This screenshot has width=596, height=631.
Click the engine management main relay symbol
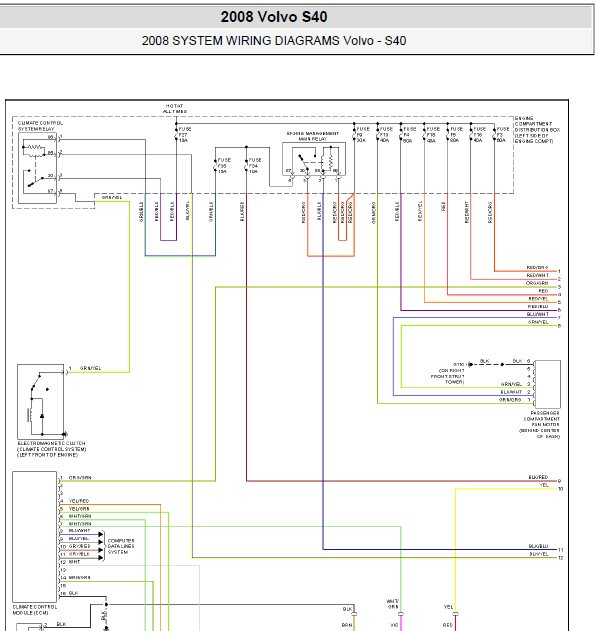[x=314, y=159]
